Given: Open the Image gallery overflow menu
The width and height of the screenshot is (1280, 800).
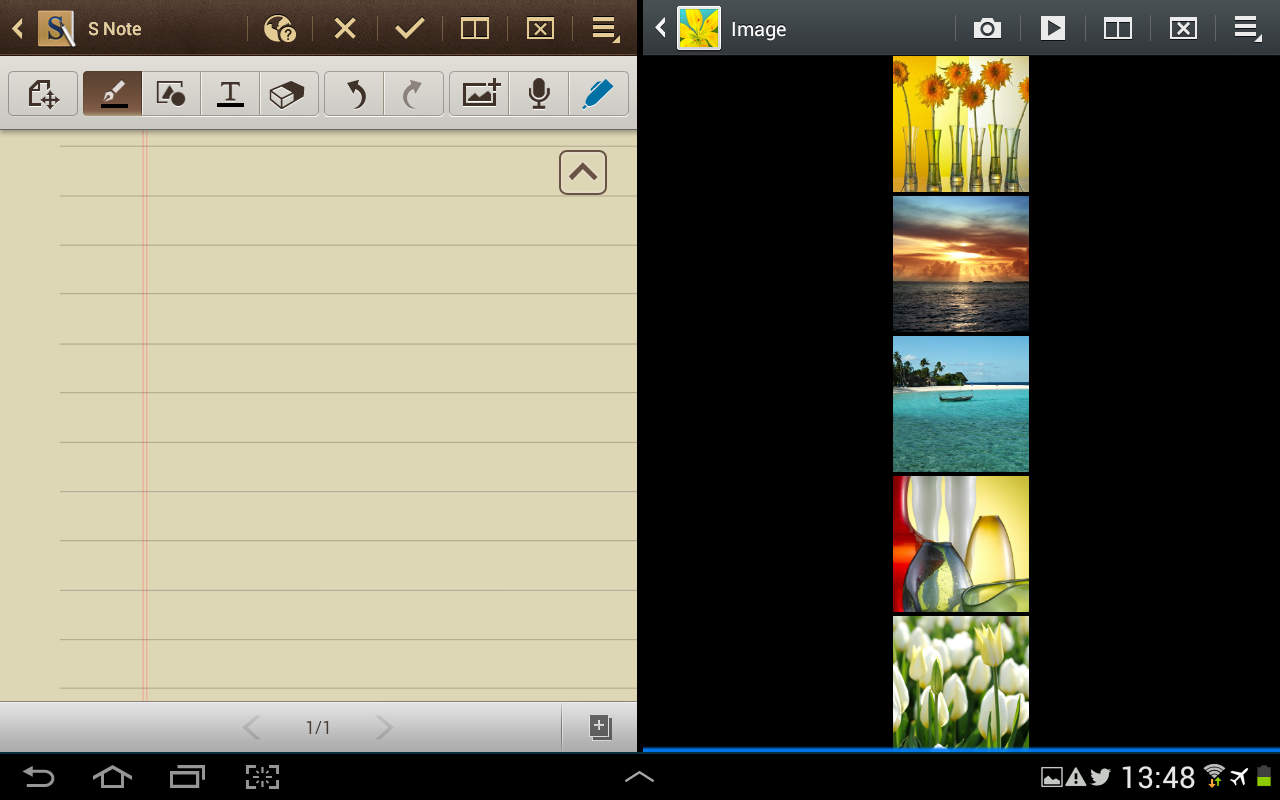Looking at the screenshot, I should [x=1247, y=29].
